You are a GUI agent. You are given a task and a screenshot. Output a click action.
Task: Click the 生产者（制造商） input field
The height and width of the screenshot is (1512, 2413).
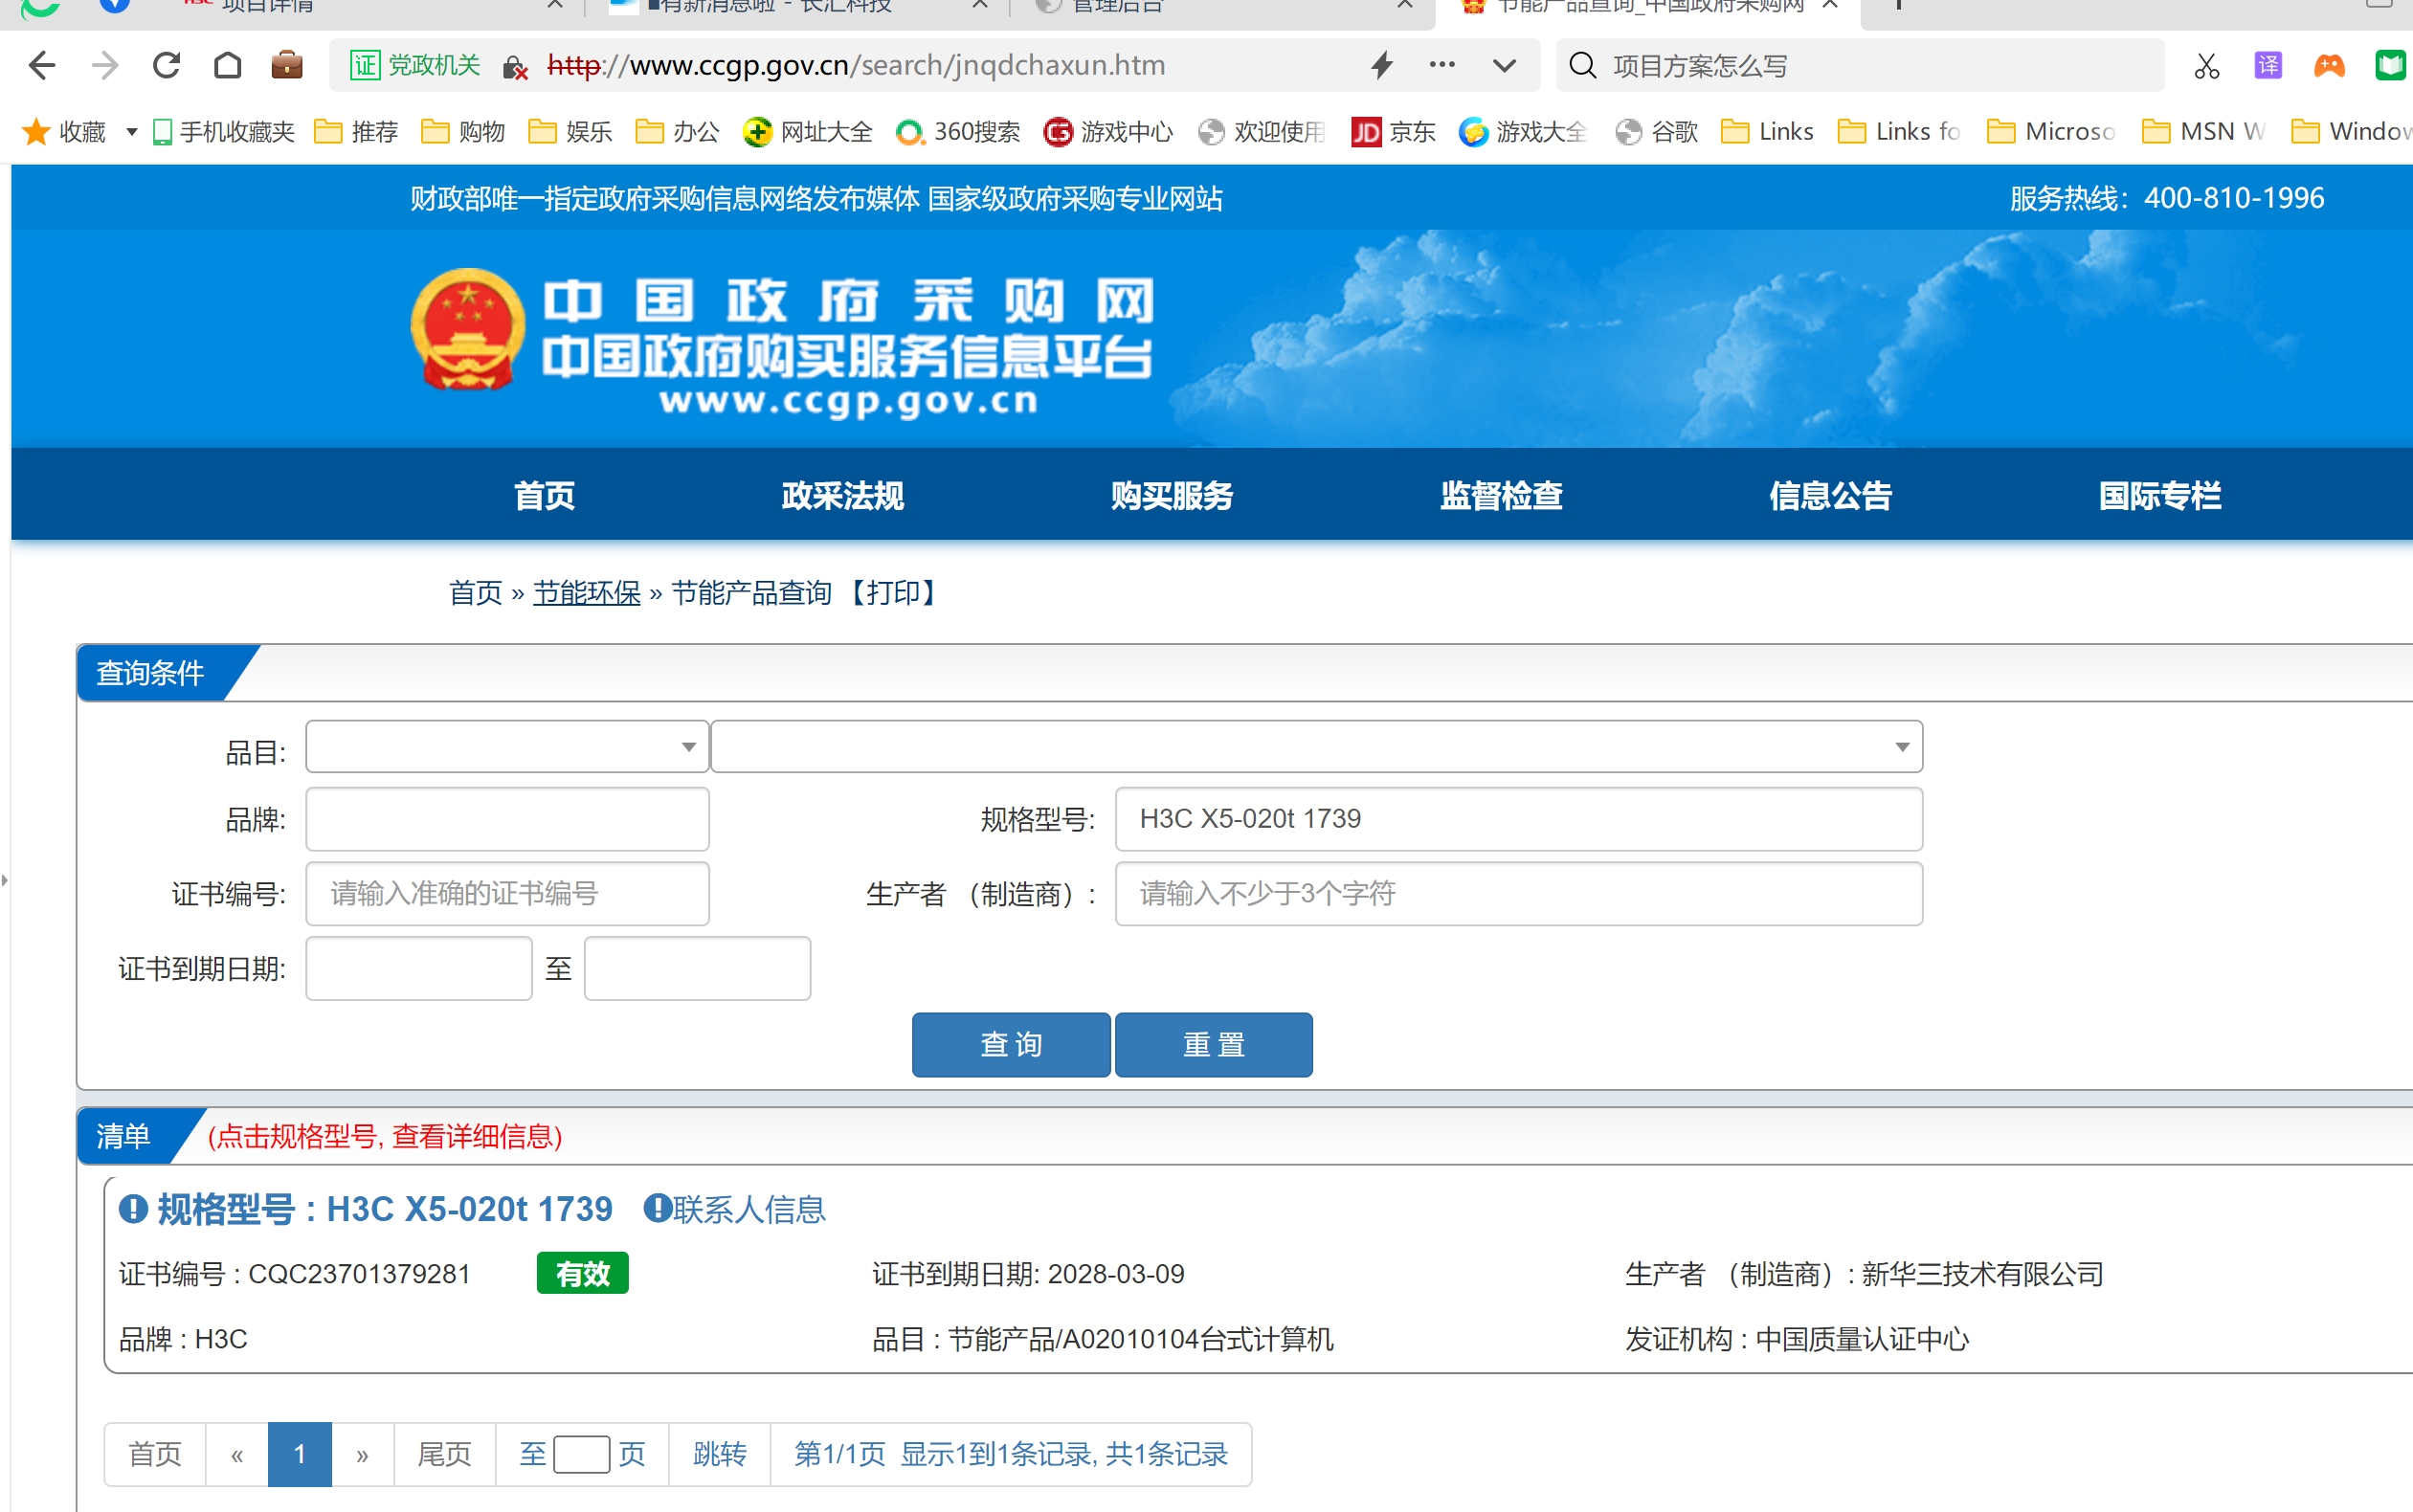(x=1518, y=894)
